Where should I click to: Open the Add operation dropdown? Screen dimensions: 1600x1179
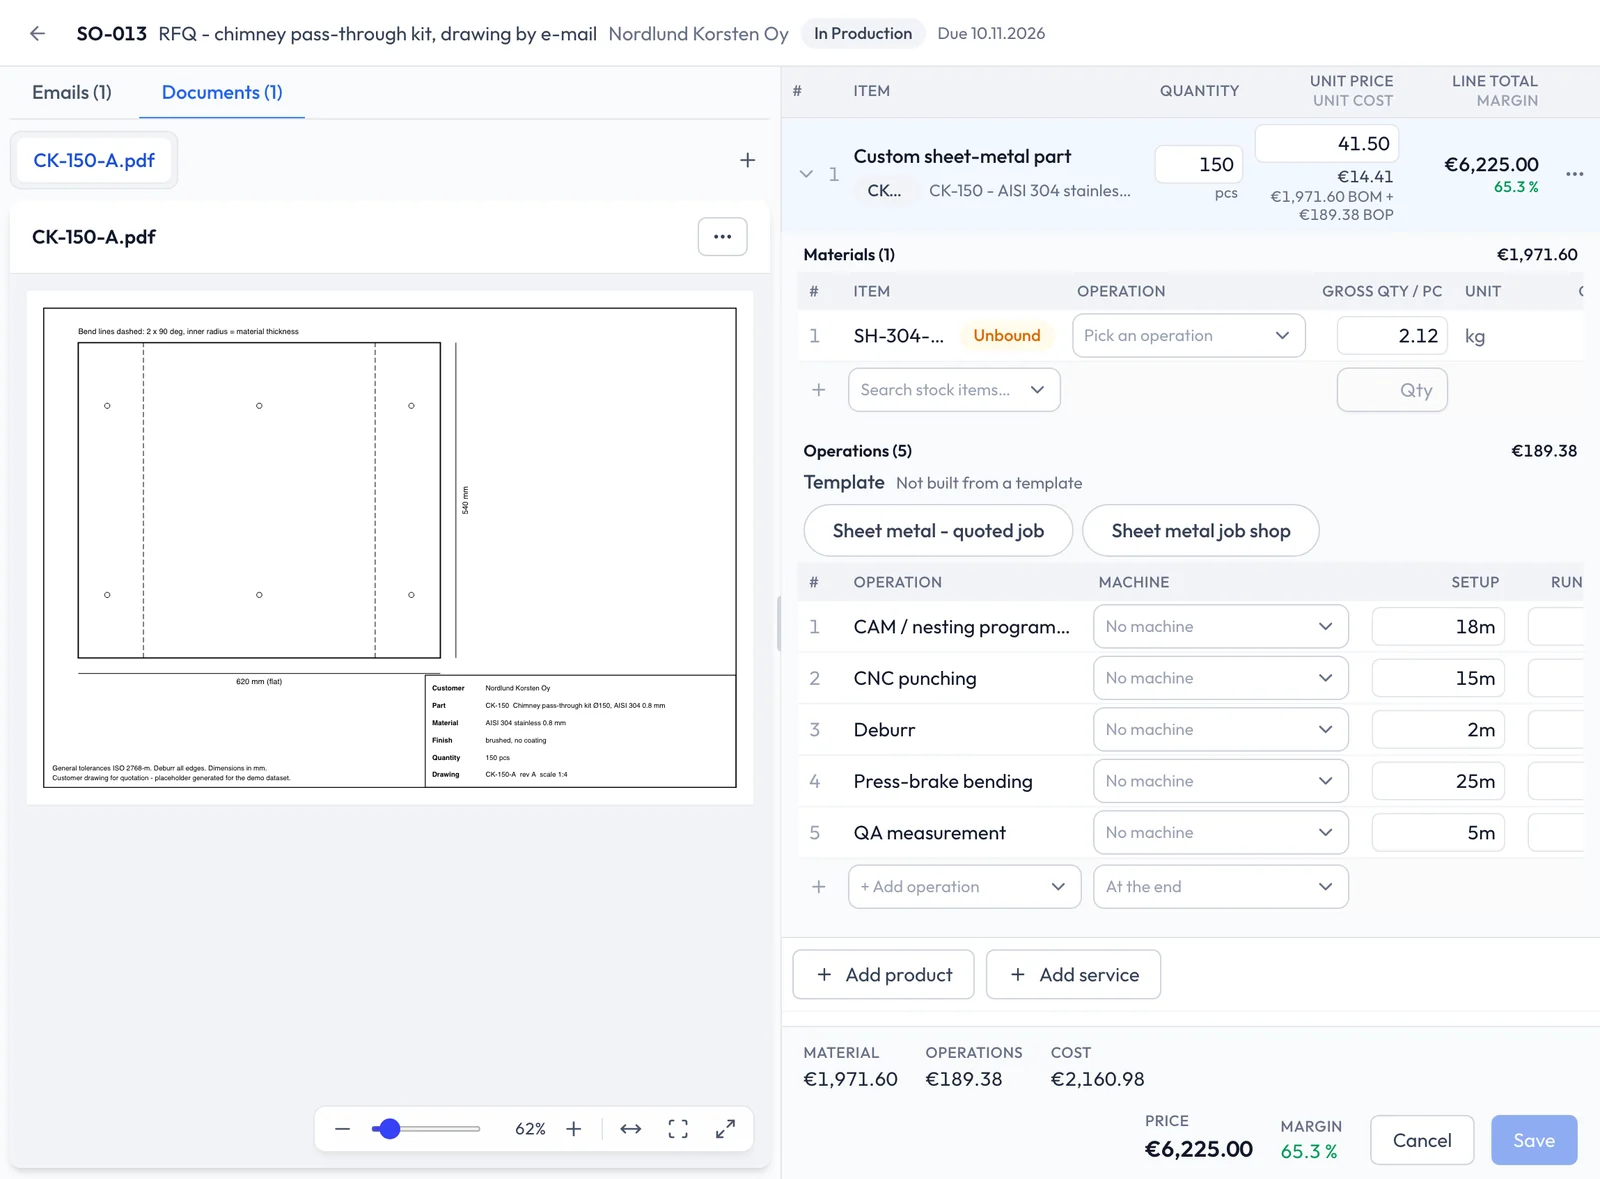[x=964, y=887]
